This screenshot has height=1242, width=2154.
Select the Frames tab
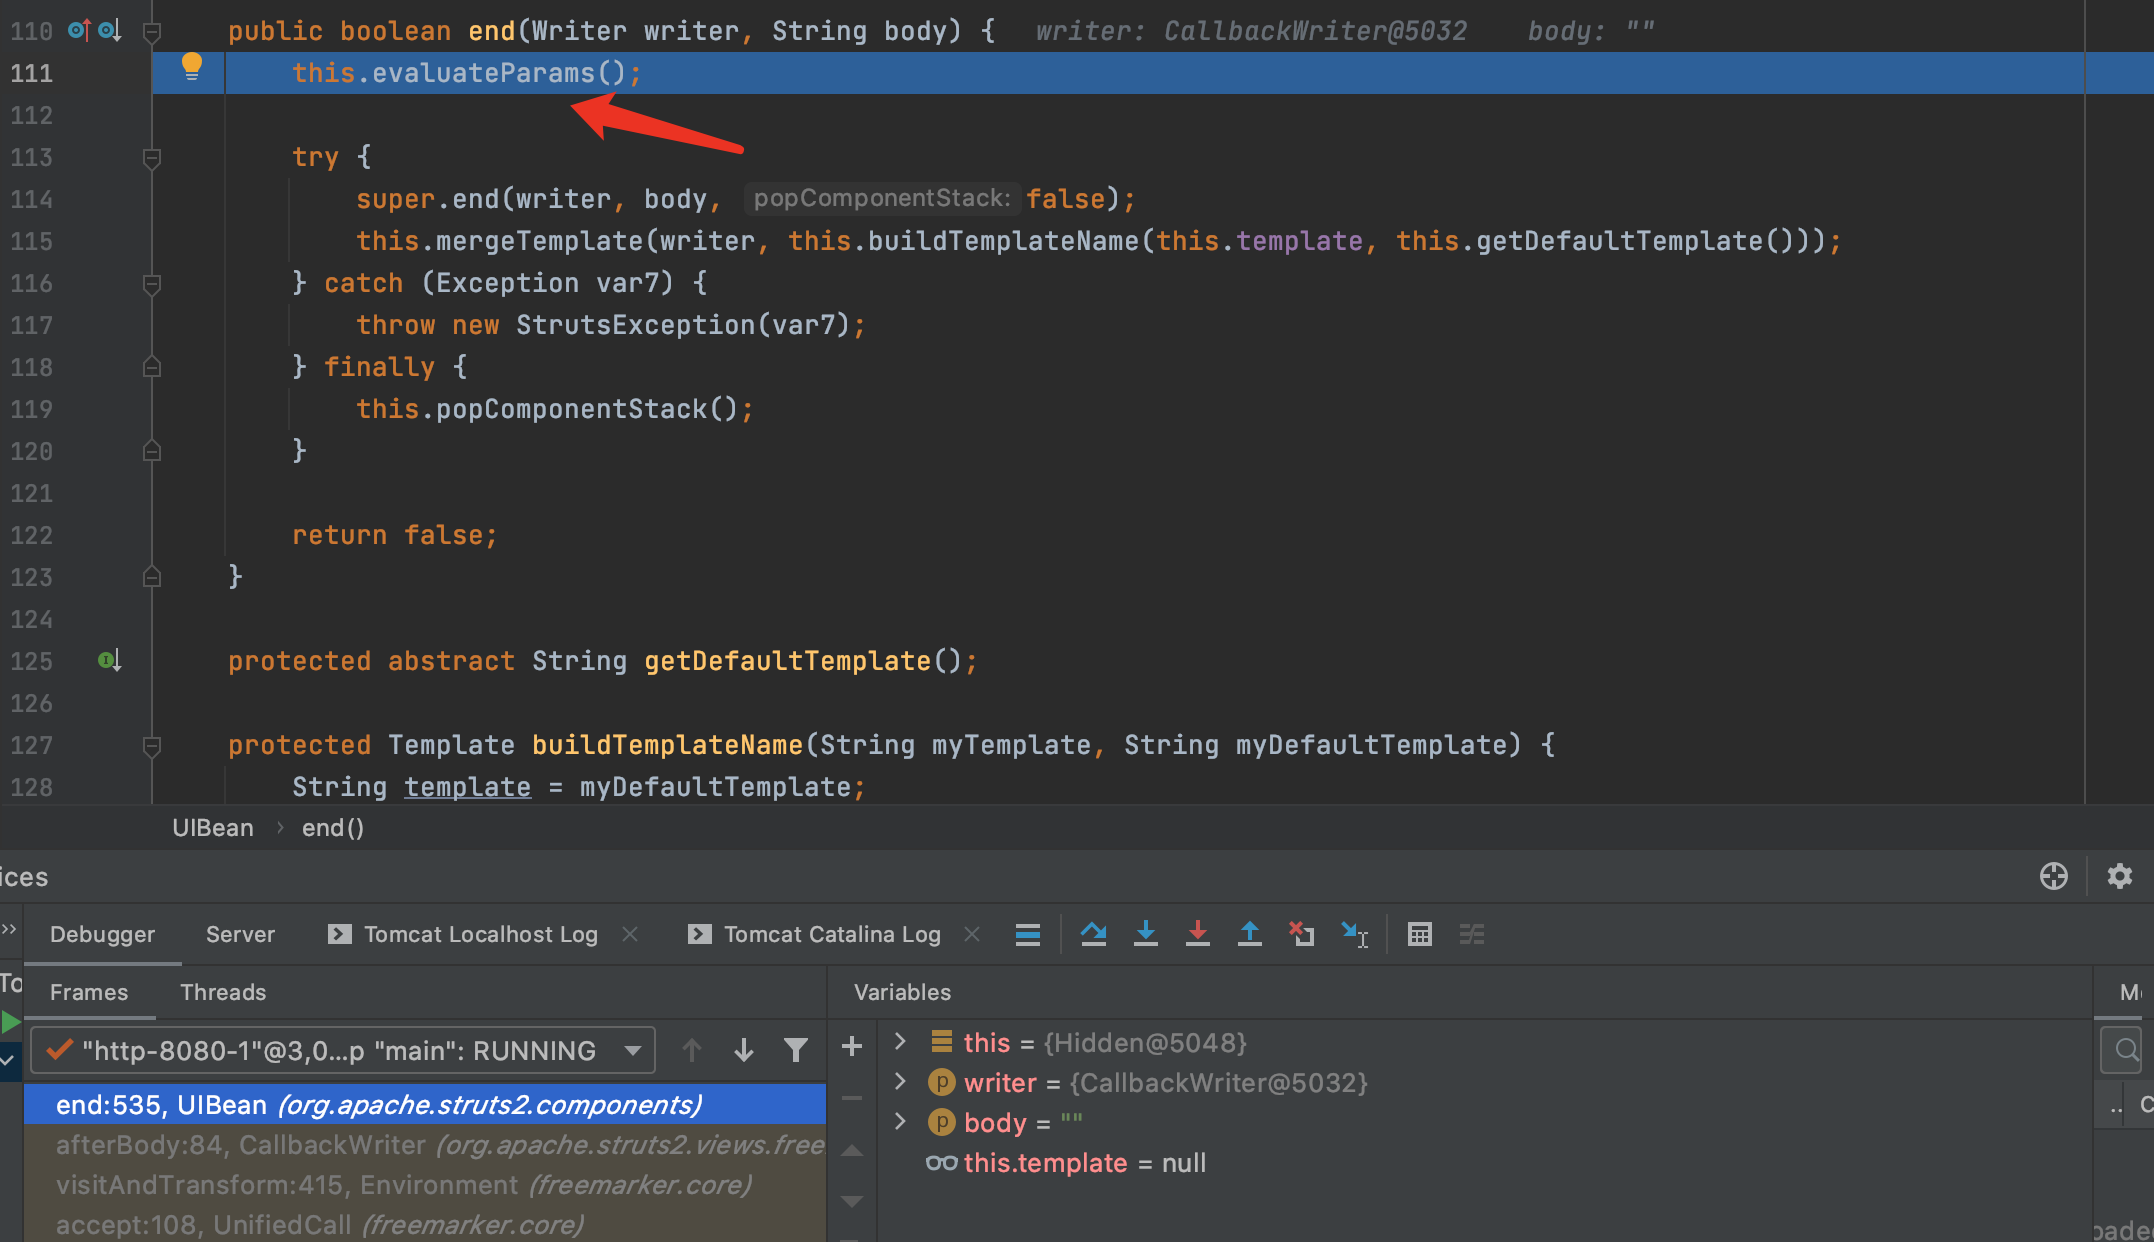pos(89,992)
